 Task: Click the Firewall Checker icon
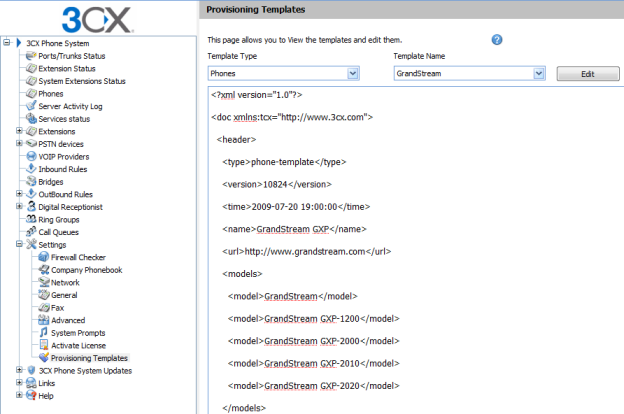[44, 257]
